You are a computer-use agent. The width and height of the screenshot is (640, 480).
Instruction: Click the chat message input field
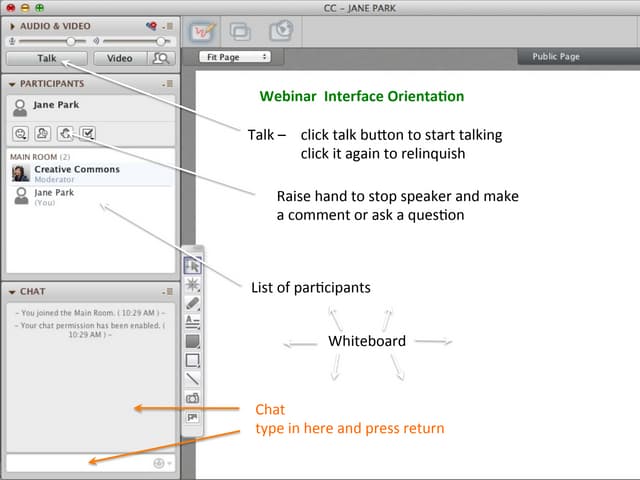(75, 463)
